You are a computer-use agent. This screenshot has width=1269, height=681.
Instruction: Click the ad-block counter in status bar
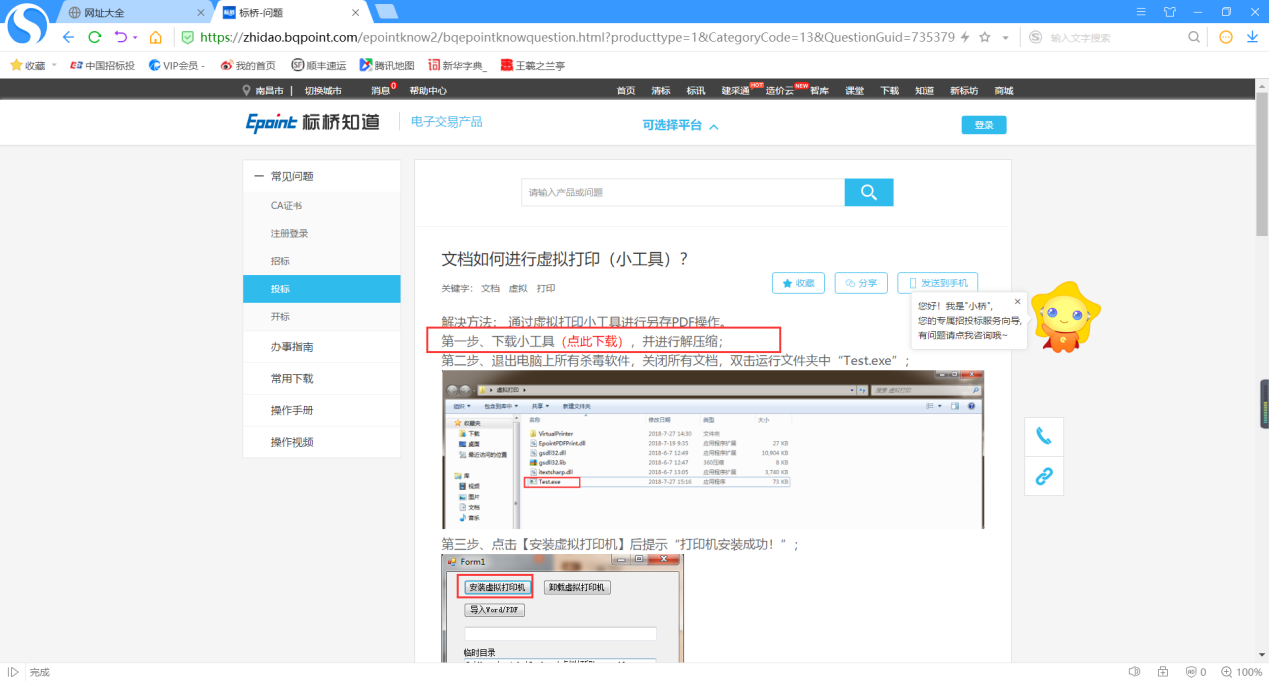tap(1196, 672)
